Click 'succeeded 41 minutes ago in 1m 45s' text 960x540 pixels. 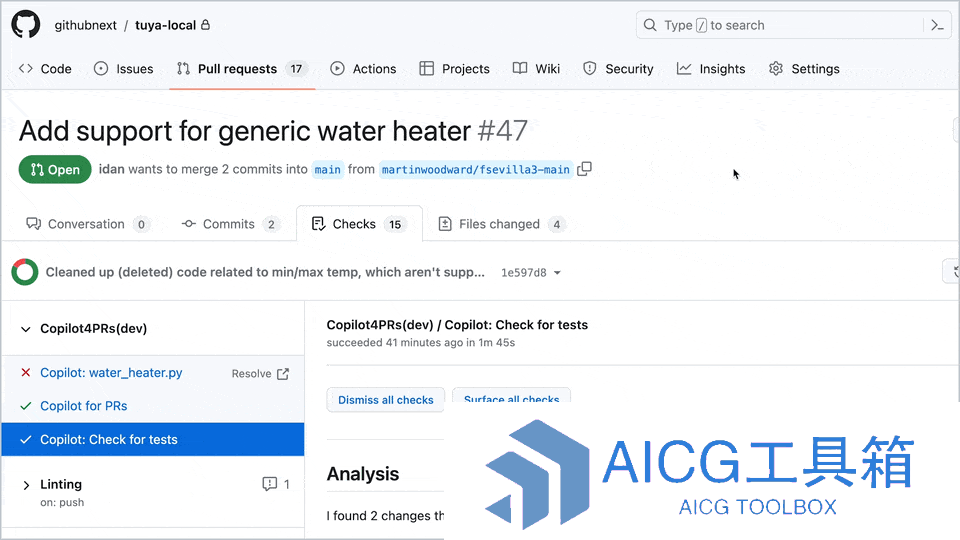click(421, 343)
